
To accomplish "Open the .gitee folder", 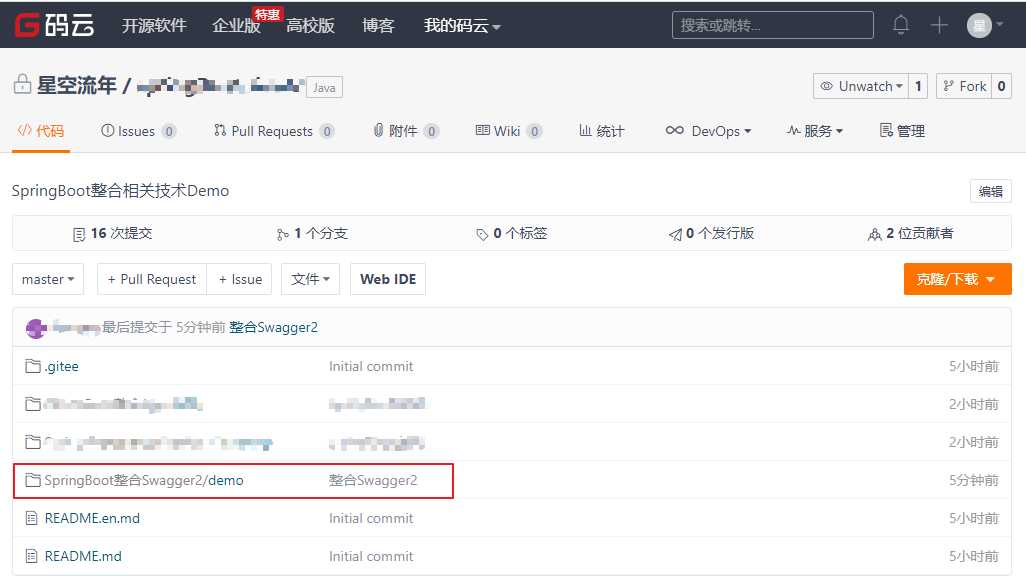I will pos(62,366).
